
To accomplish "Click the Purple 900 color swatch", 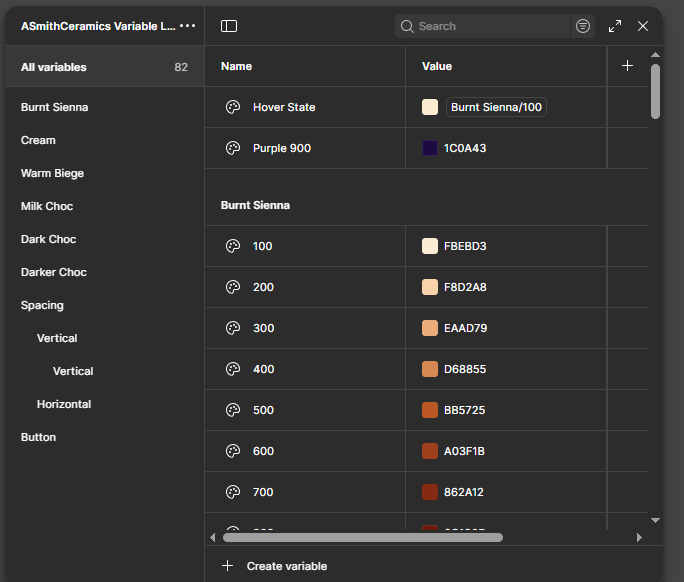I will click(x=430, y=148).
